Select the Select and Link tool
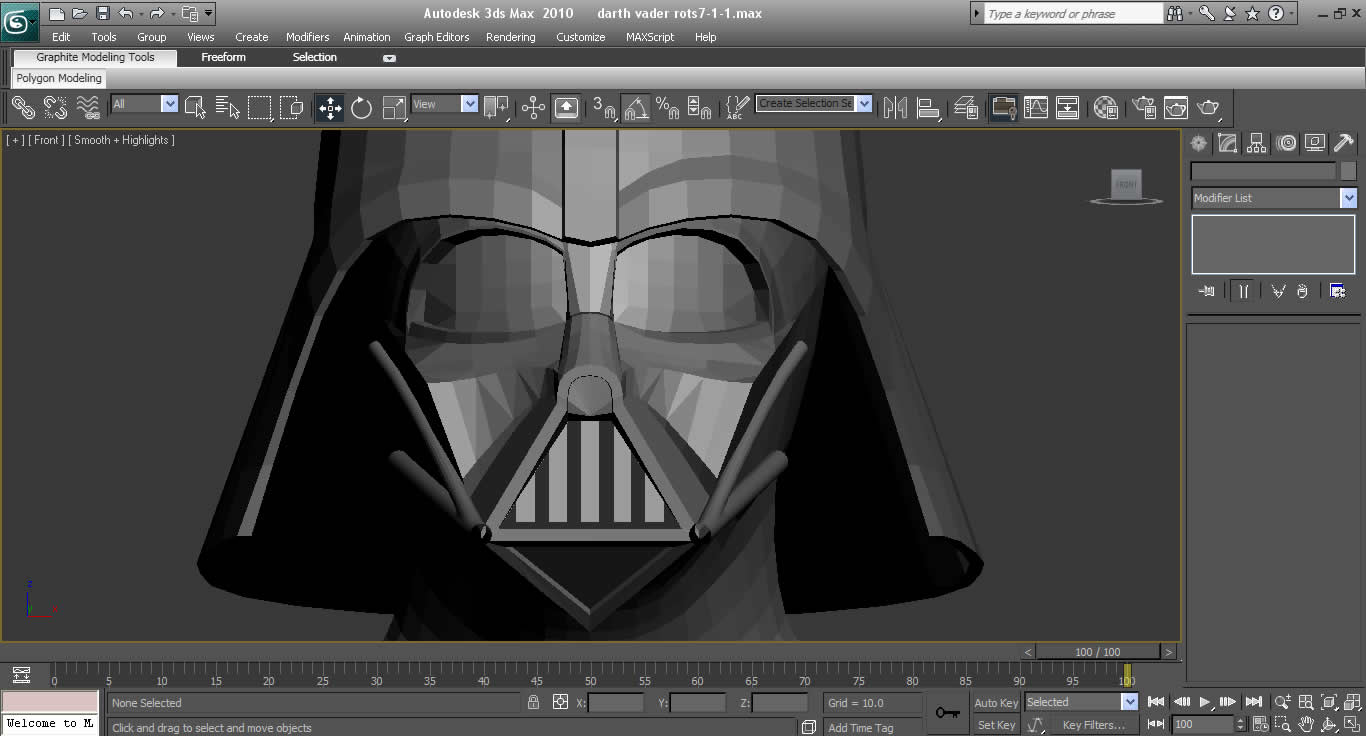The height and width of the screenshot is (736, 1366). click(22, 107)
